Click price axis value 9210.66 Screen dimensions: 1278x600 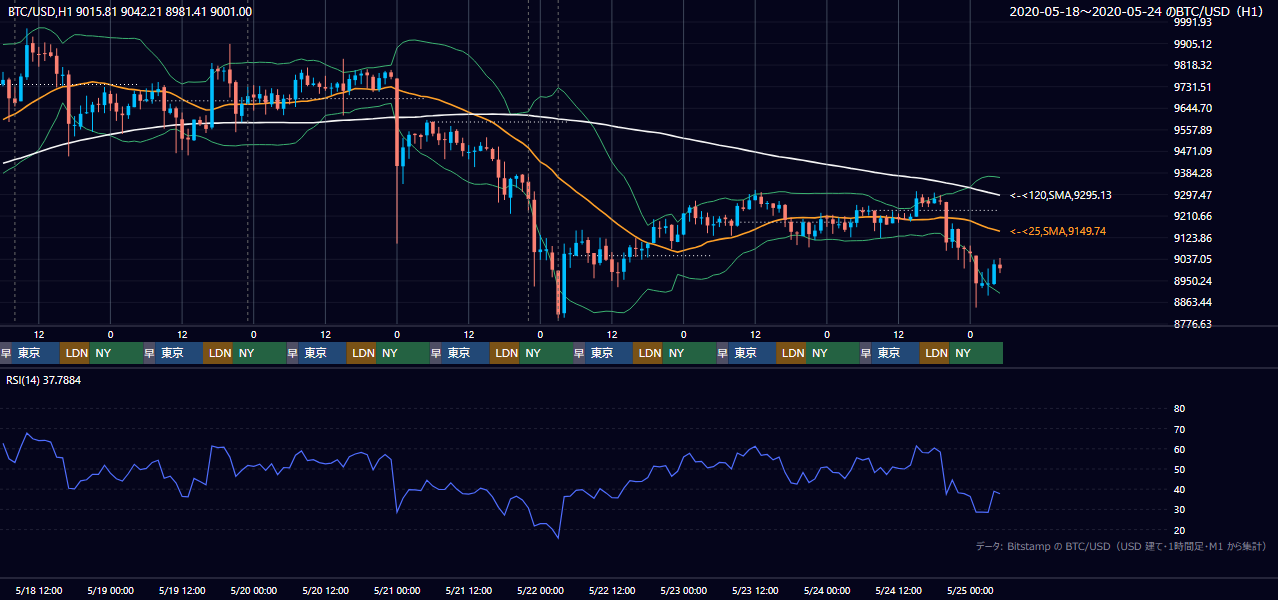(x=1193, y=216)
